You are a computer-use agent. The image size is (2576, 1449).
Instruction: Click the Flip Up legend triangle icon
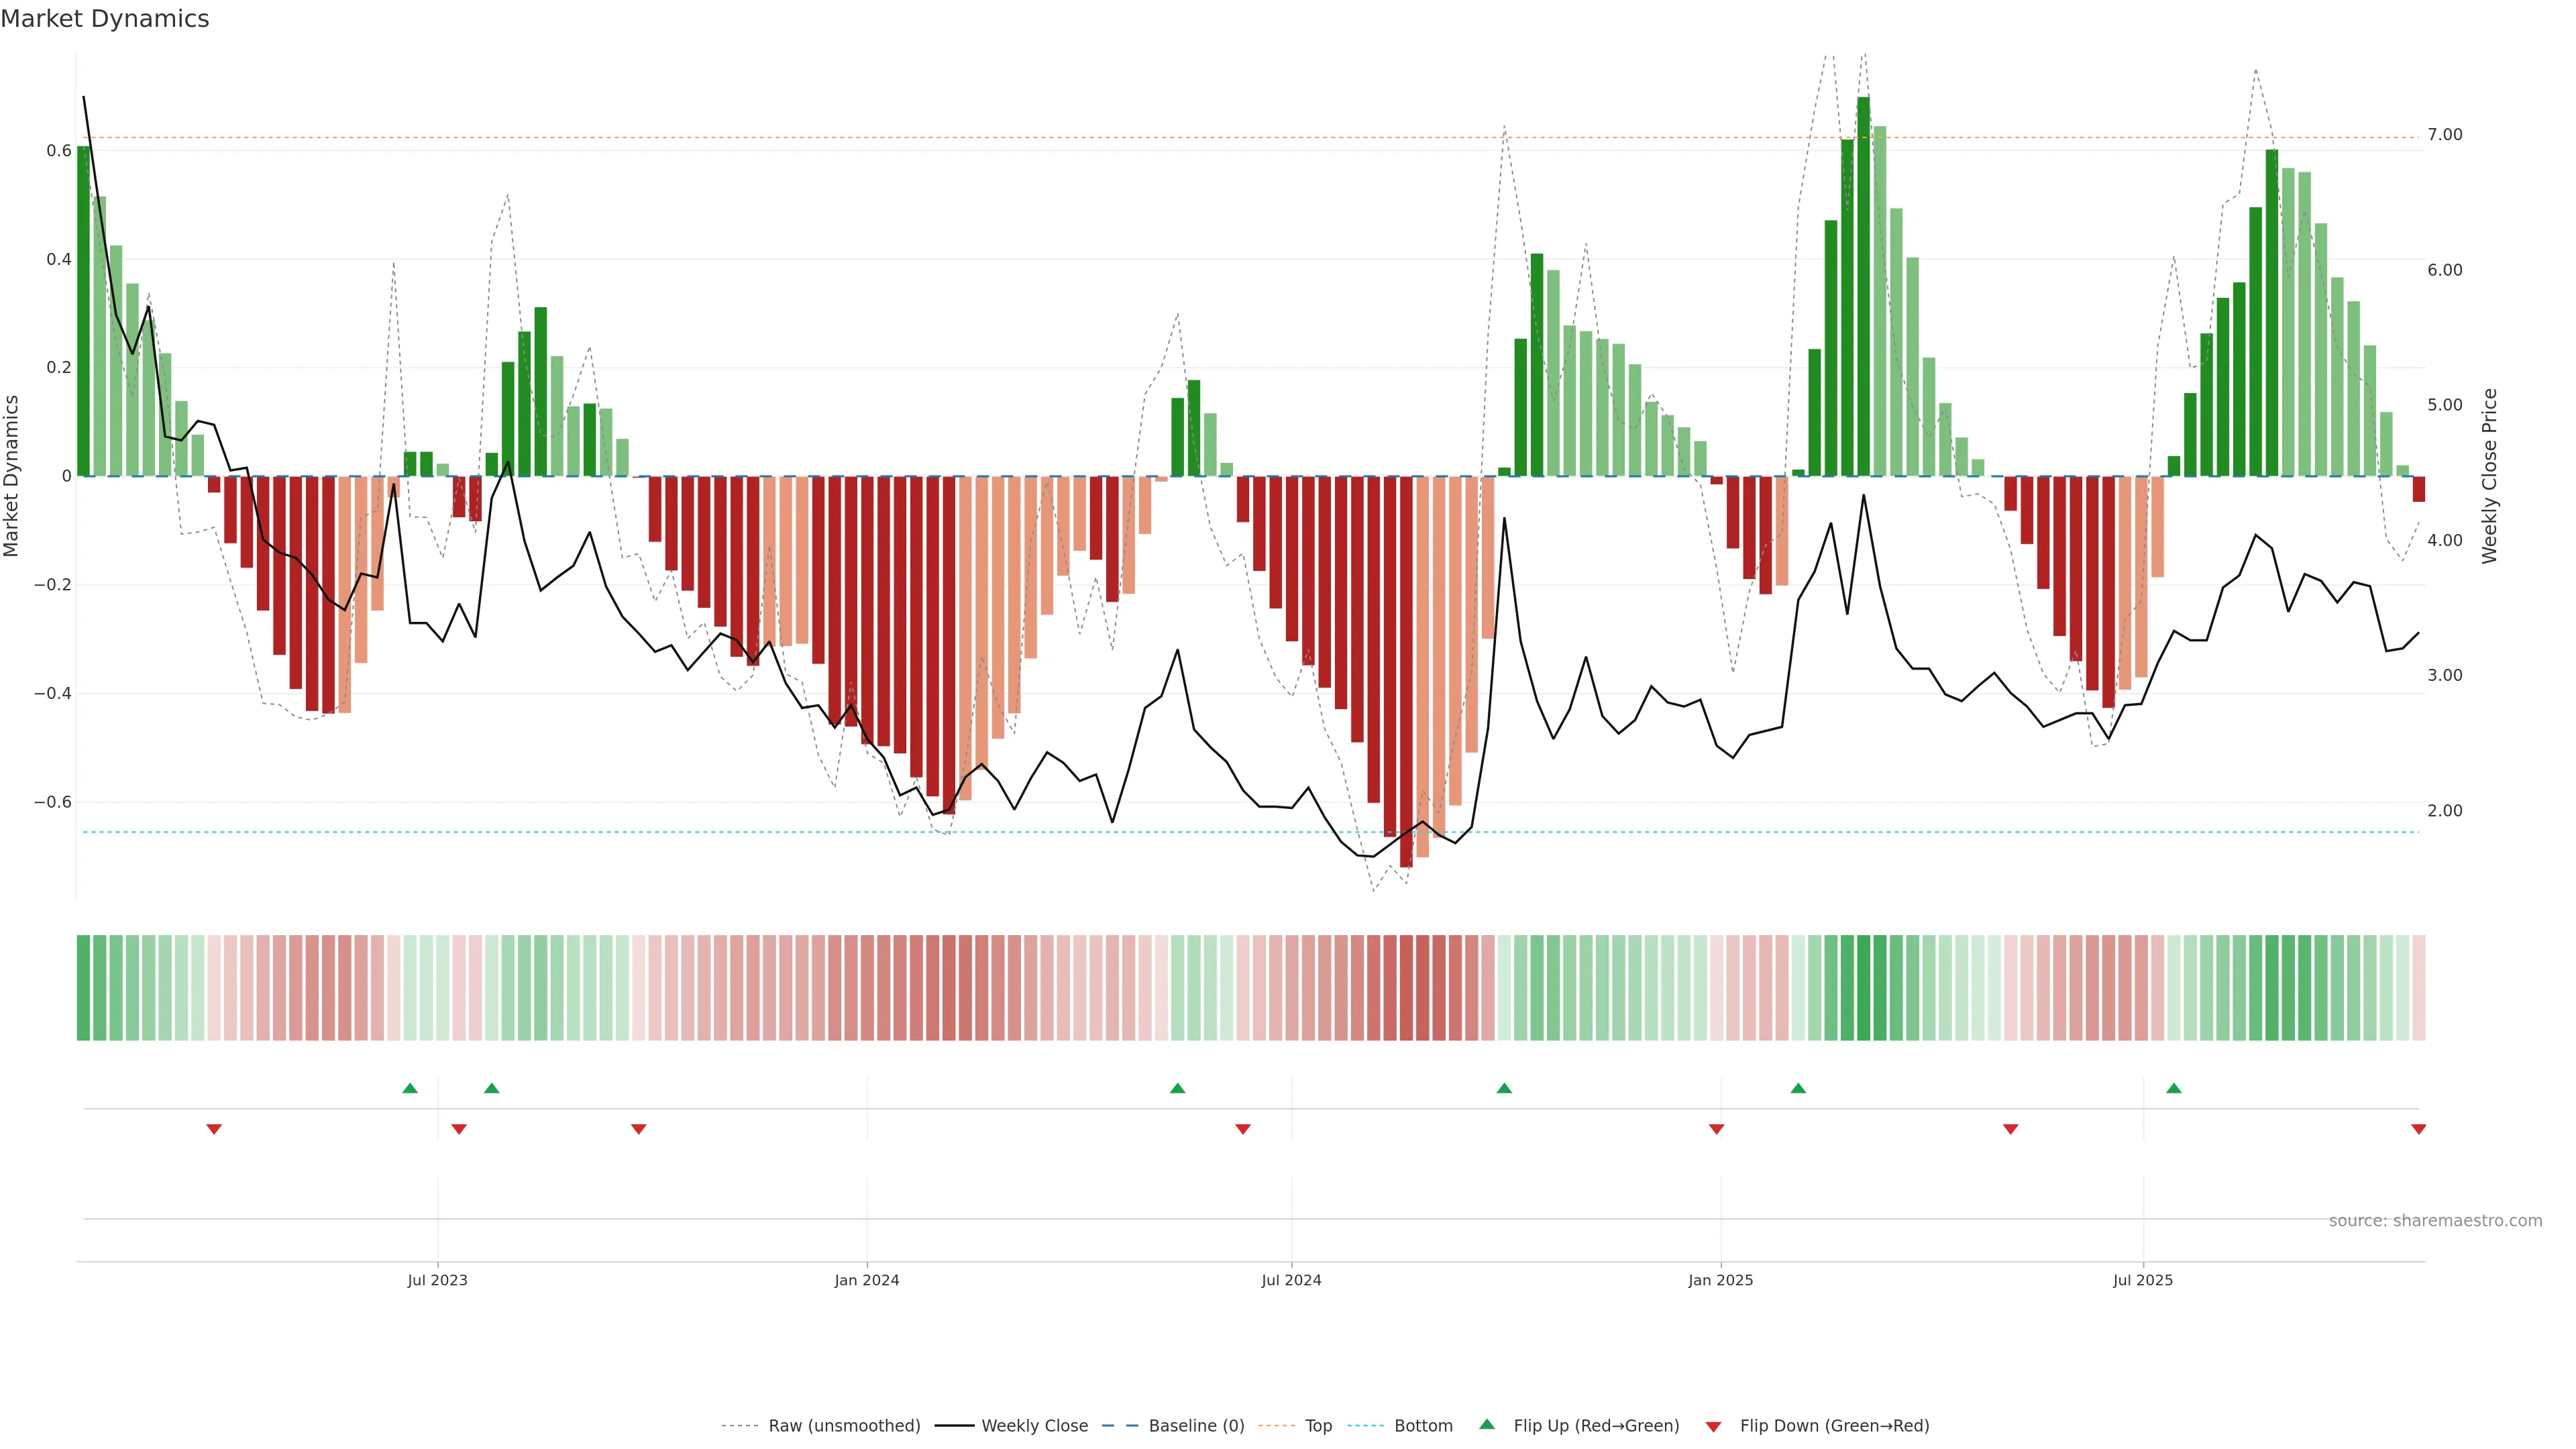tap(1486, 1424)
